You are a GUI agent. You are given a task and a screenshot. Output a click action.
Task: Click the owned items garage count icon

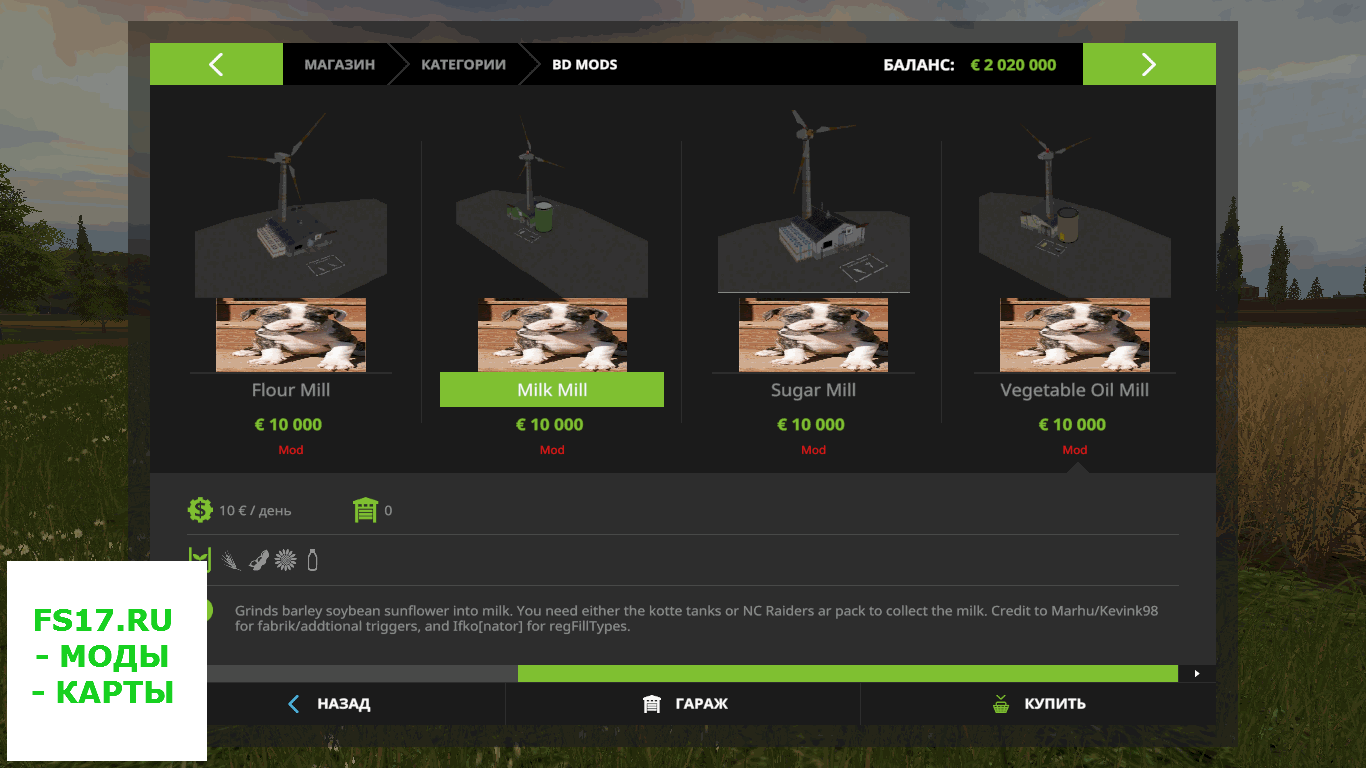365,510
